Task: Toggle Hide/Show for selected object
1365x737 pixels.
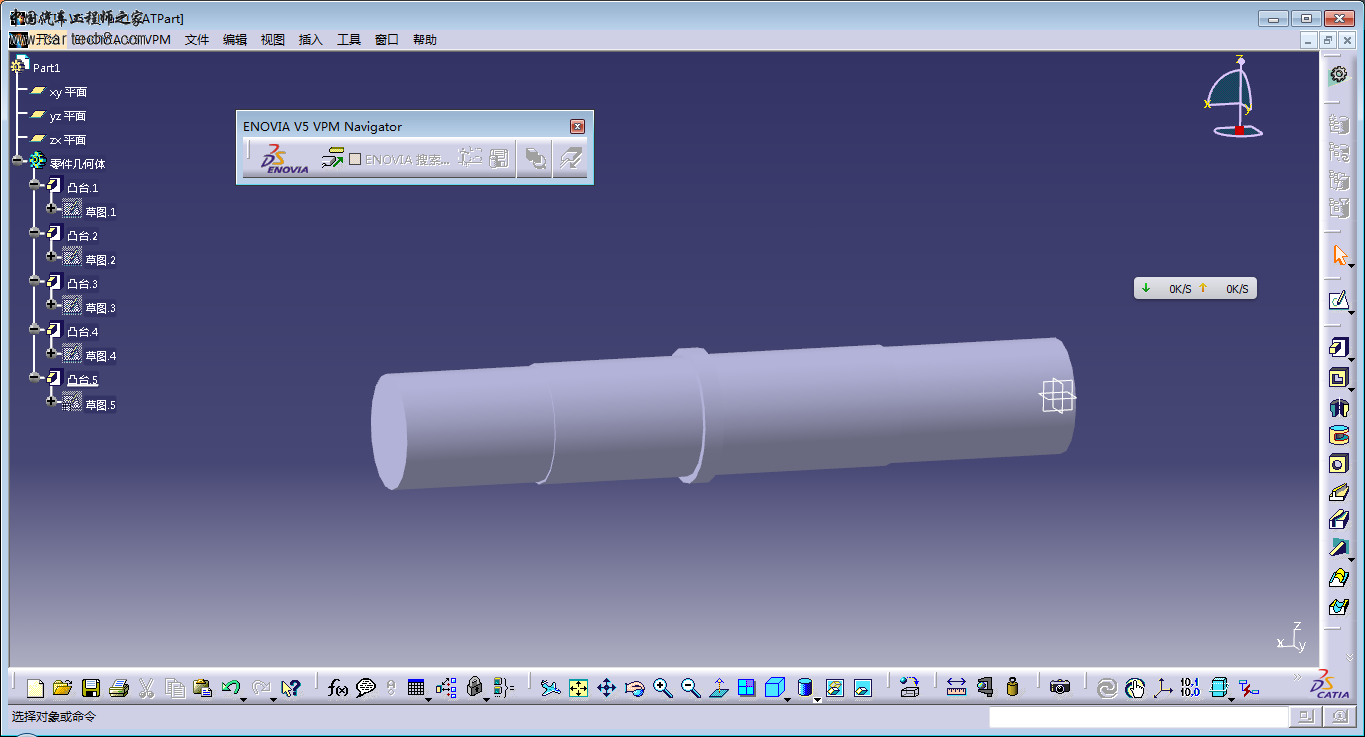Action: [834, 688]
